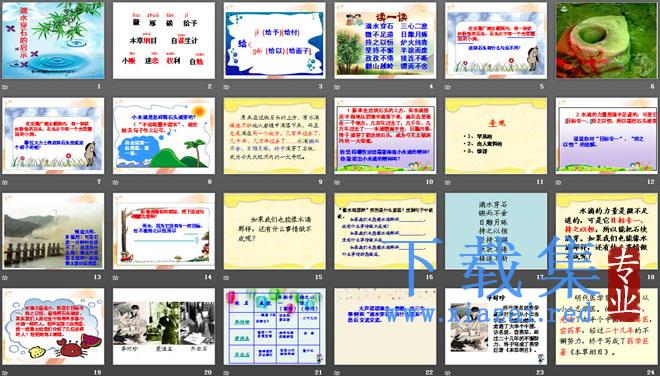Open slide 4 titled 读一读

pyautogui.click(x=385, y=40)
